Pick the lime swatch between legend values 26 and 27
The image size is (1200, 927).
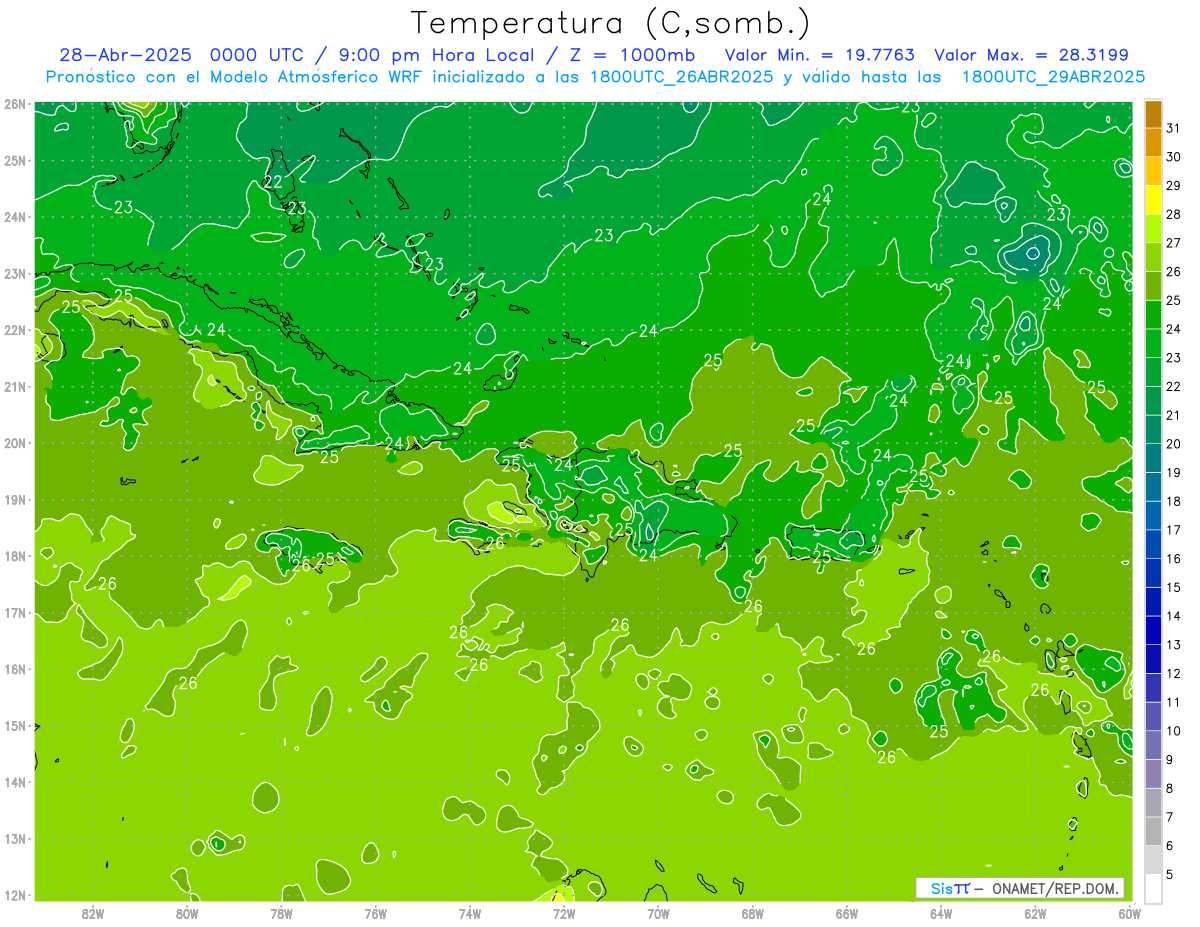(x=1153, y=257)
